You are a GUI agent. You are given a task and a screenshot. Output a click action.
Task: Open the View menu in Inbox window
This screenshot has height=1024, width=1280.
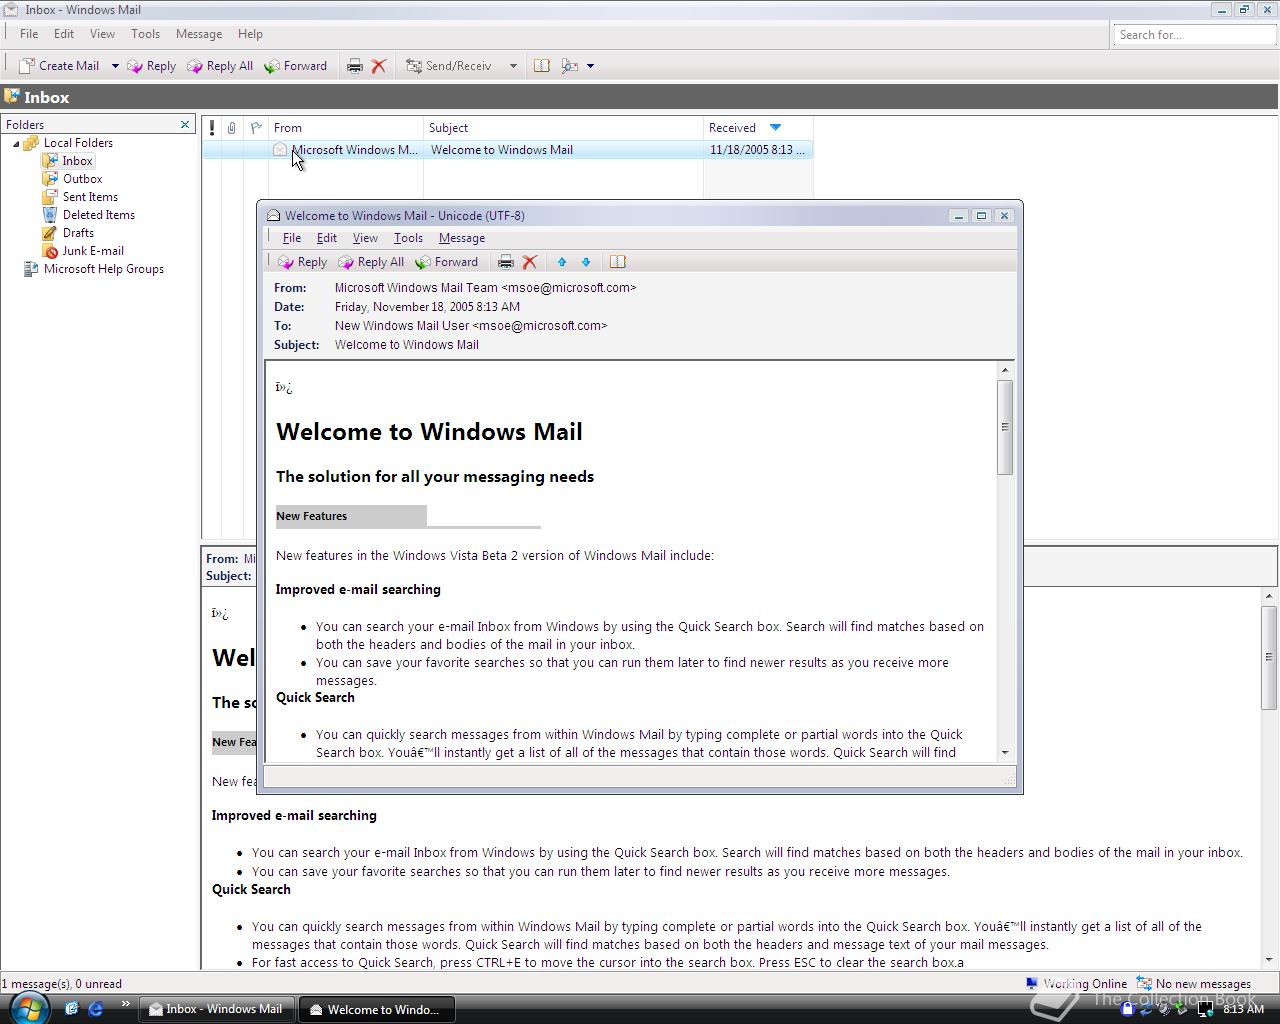102,34
